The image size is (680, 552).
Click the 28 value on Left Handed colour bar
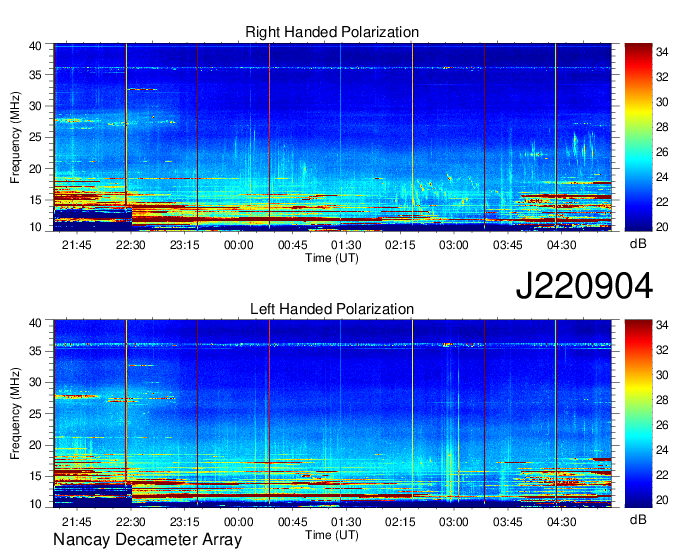(x=662, y=400)
